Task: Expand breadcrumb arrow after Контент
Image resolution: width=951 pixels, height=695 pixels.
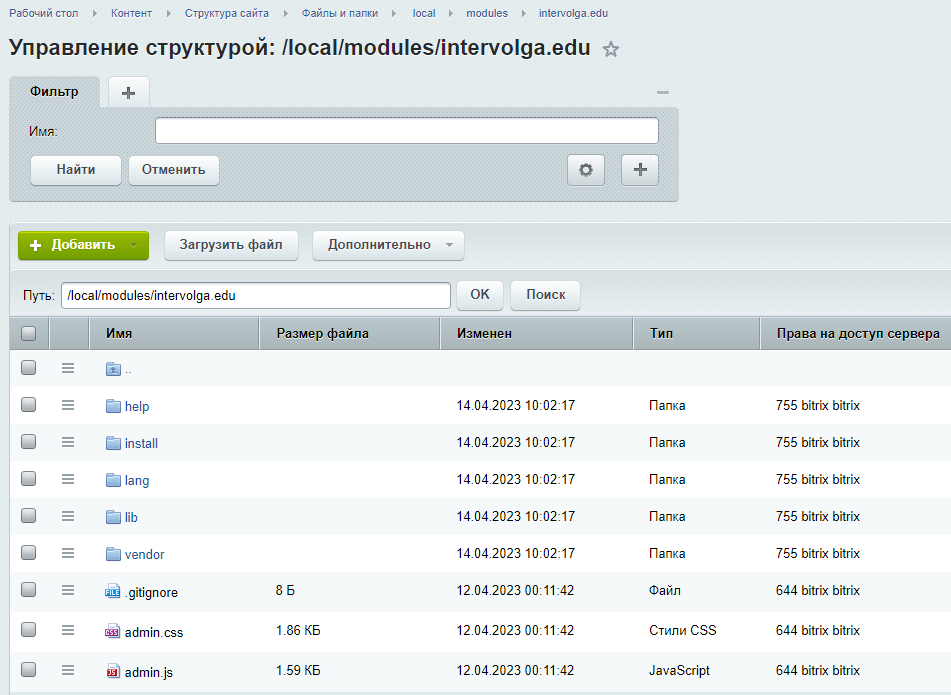Action: (x=171, y=14)
